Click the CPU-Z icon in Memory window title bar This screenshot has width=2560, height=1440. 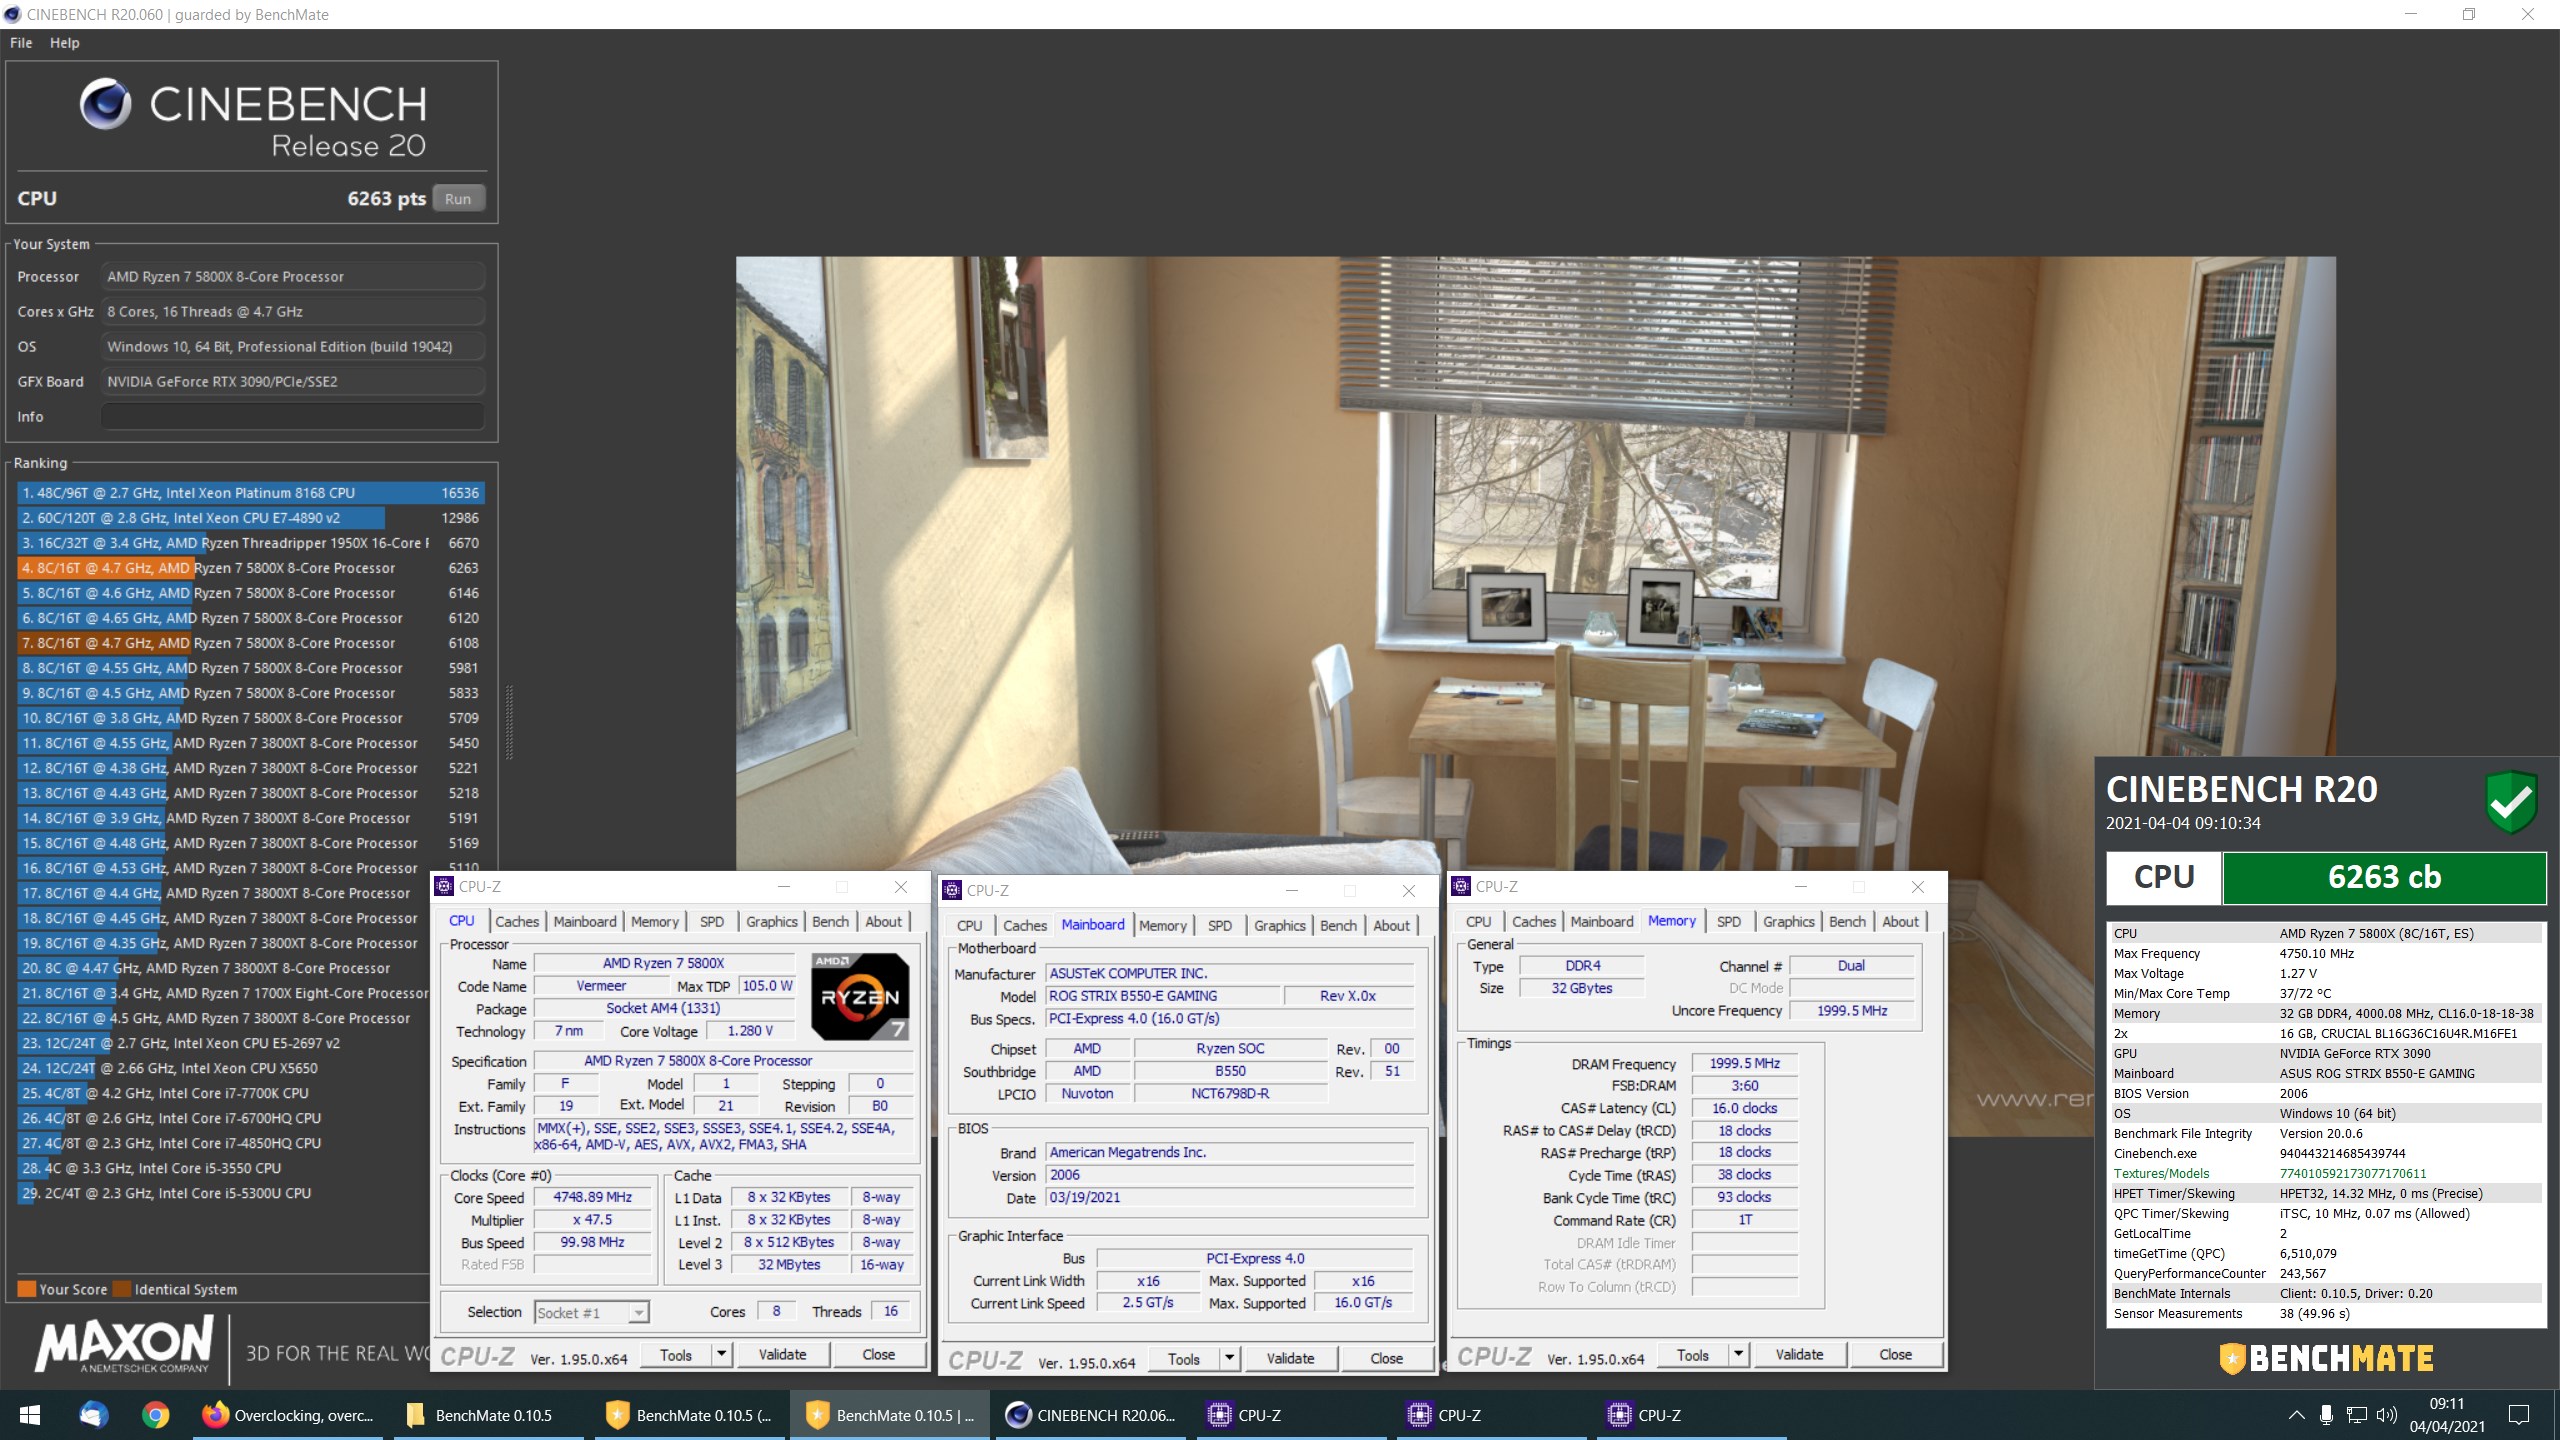[x=1461, y=886]
